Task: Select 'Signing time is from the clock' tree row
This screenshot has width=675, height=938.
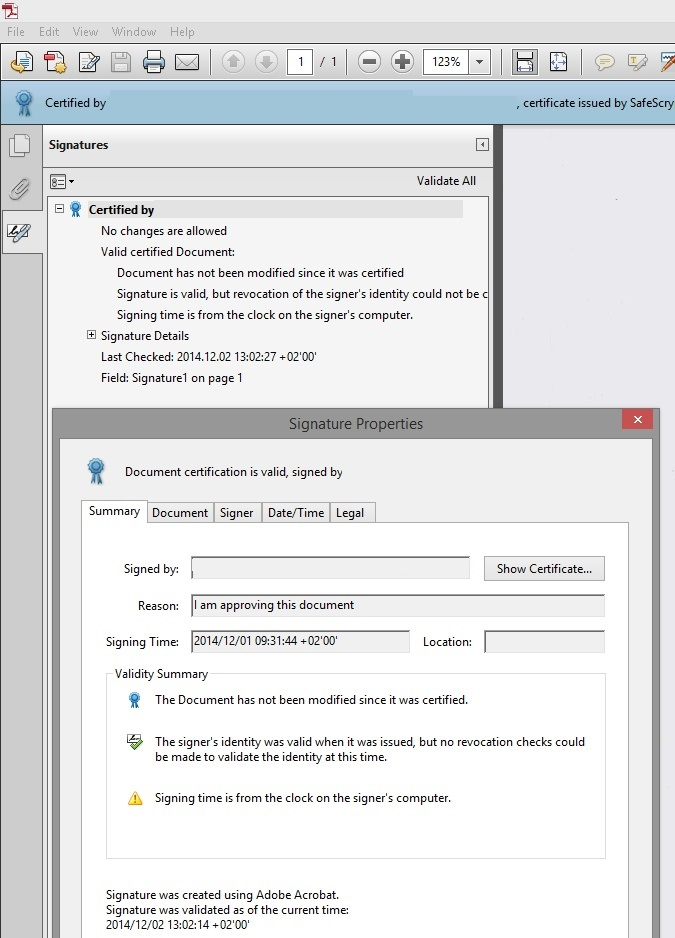Action: click(x=264, y=315)
